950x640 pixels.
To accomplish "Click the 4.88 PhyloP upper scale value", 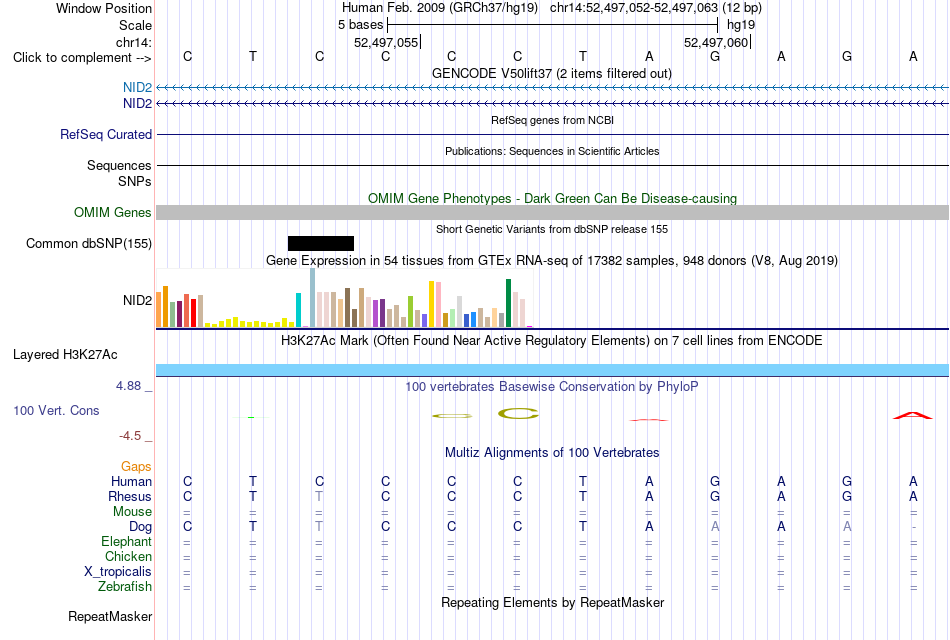I will [x=128, y=385].
